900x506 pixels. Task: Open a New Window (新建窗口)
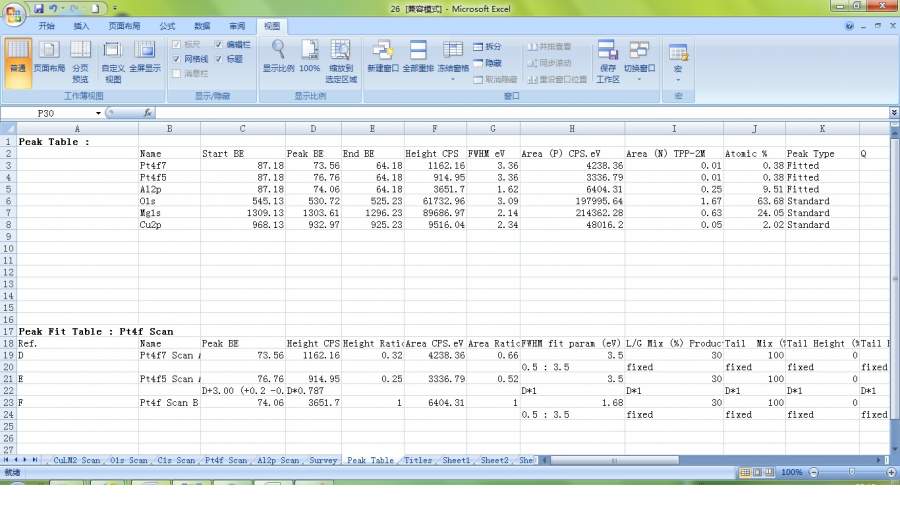click(383, 56)
